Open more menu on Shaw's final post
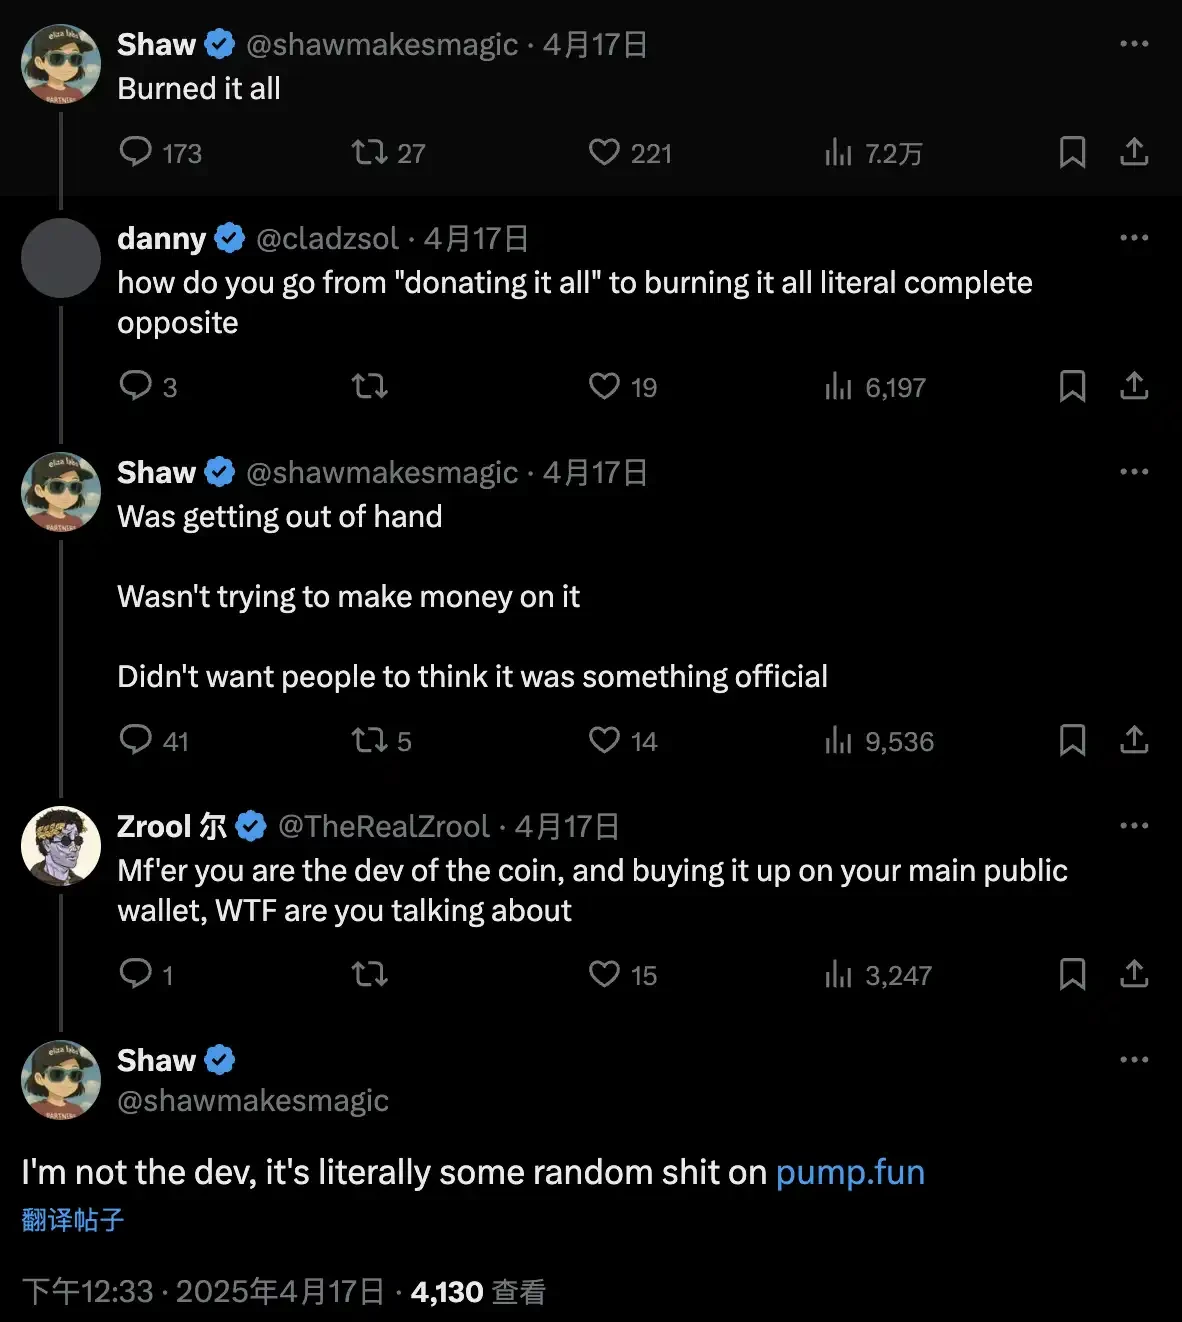The height and width of the screenshot is (1322, 1182). tap(1134, 1060)
